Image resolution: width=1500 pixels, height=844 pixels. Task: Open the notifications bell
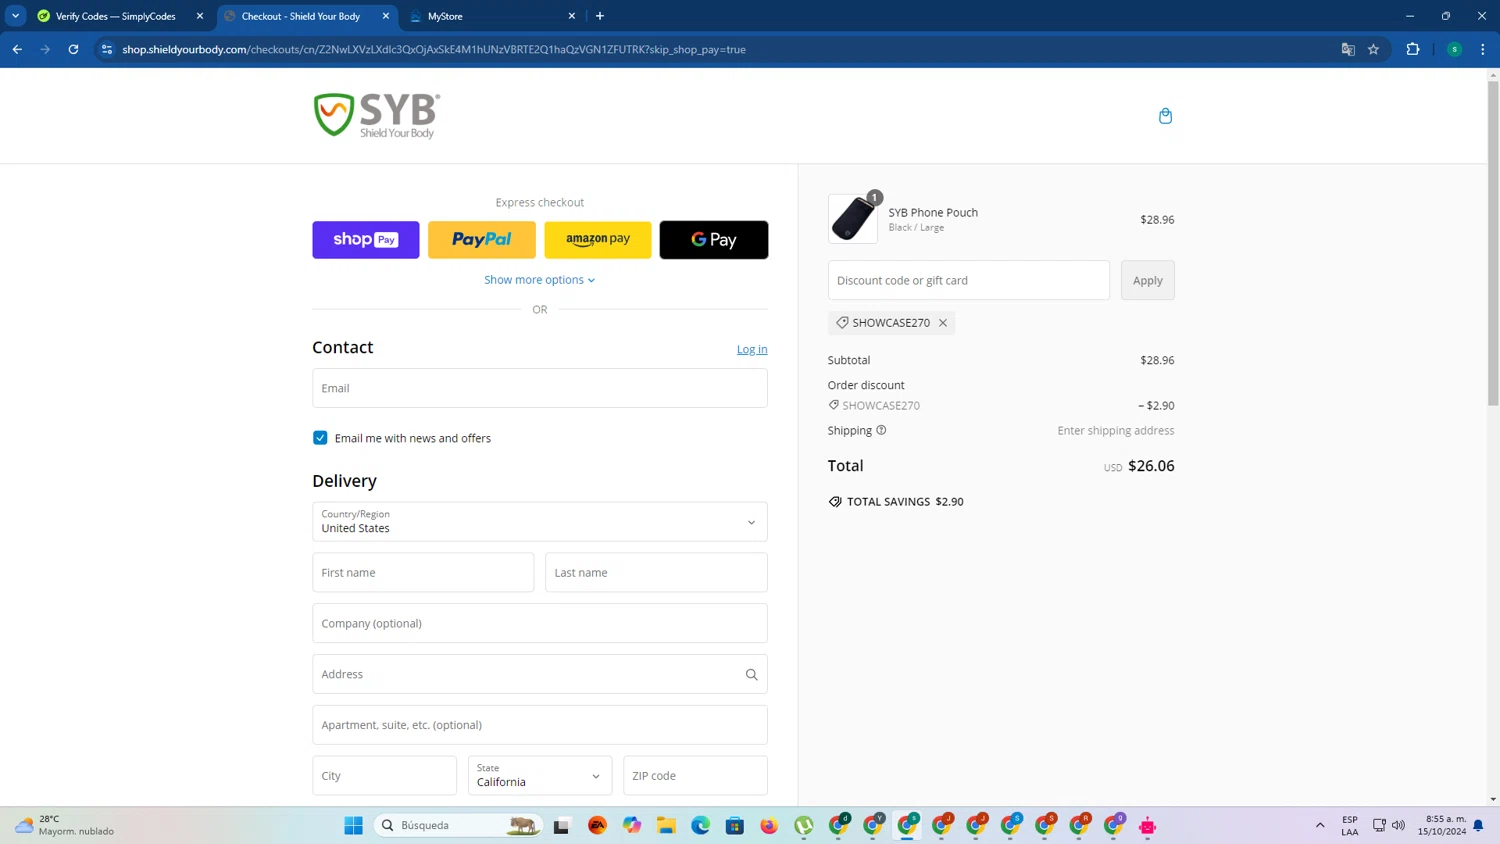[1478, 826]
